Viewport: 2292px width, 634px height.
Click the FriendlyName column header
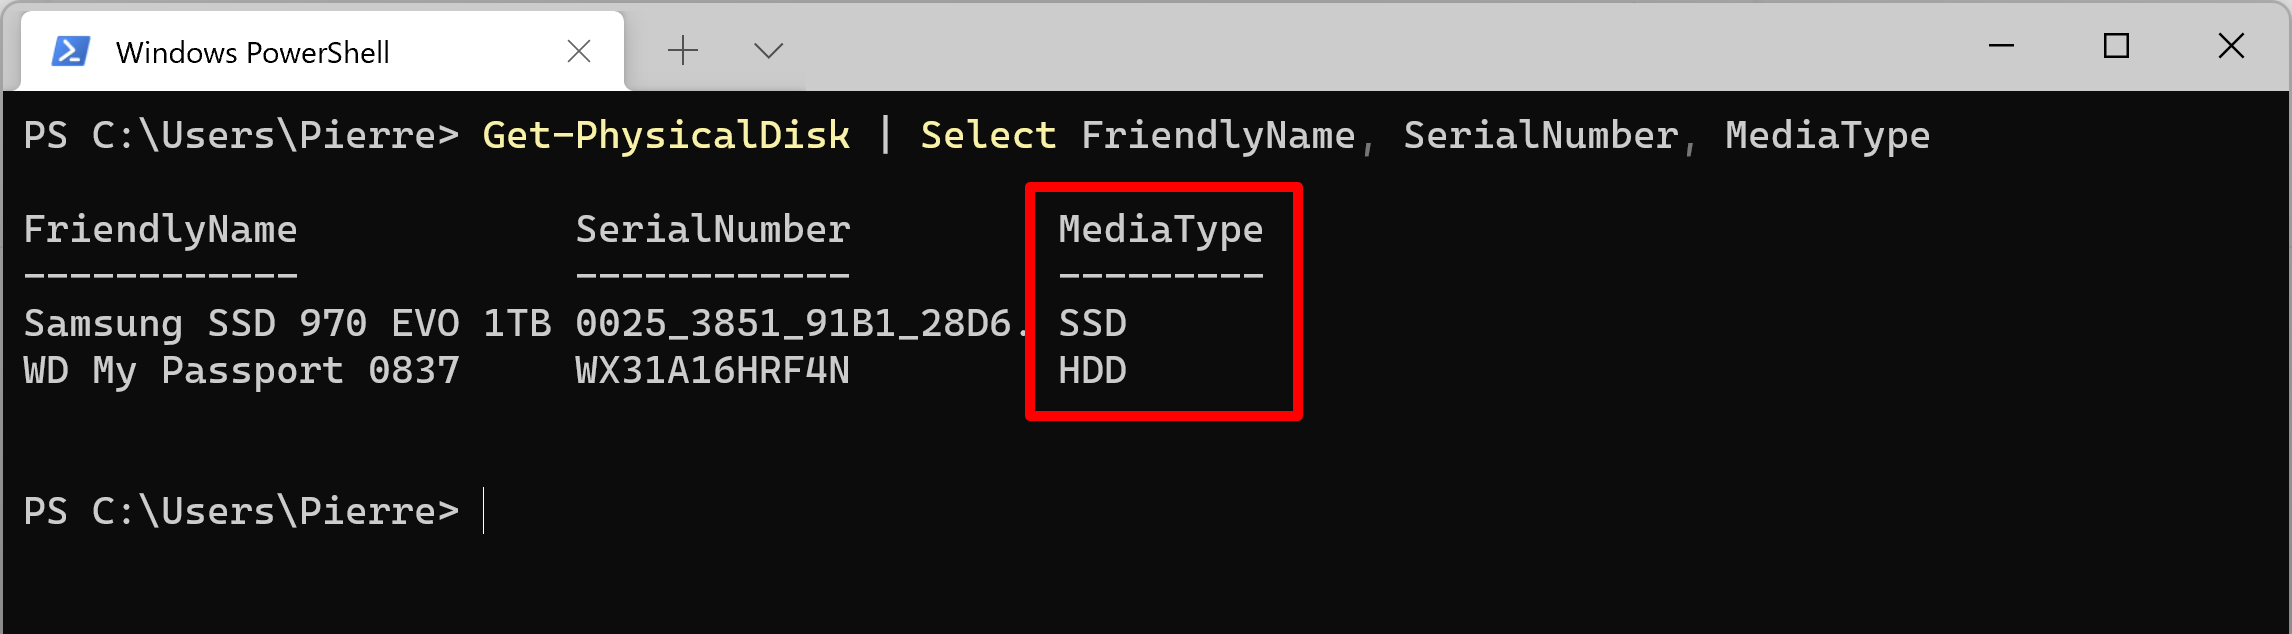(161, 230)
